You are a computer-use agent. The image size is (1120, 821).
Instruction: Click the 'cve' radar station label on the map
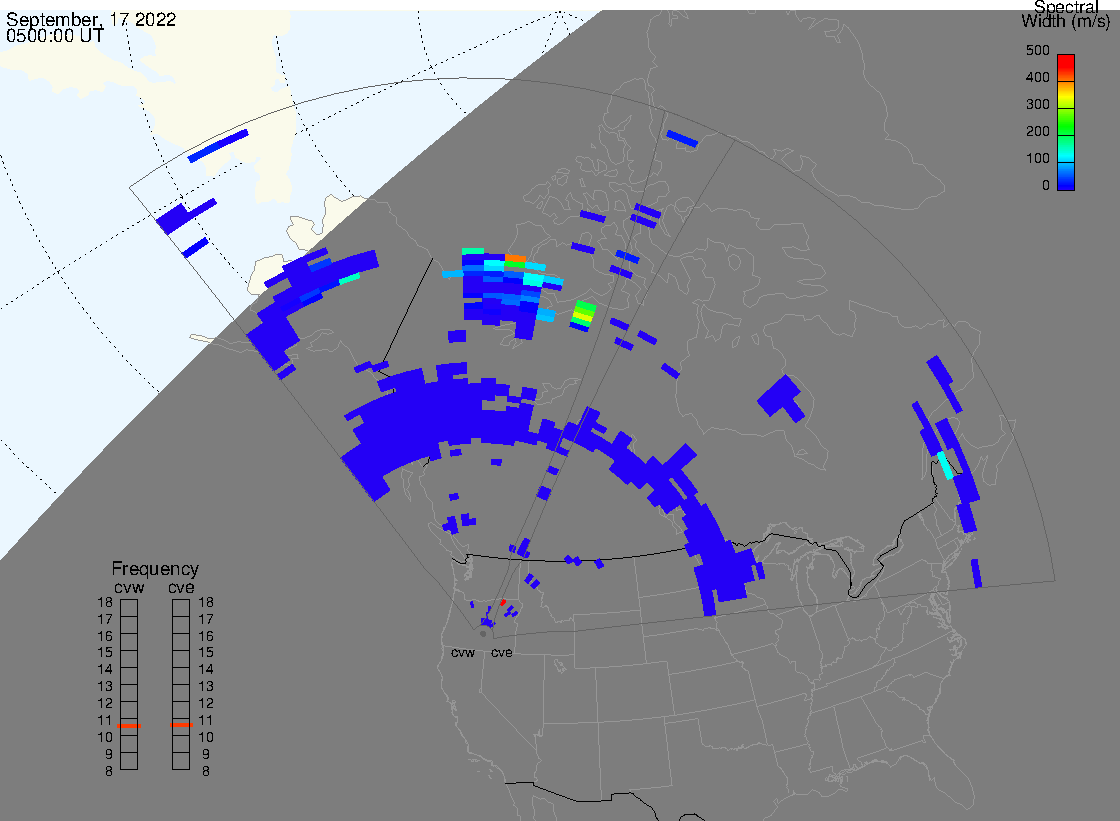coord(501,653)
